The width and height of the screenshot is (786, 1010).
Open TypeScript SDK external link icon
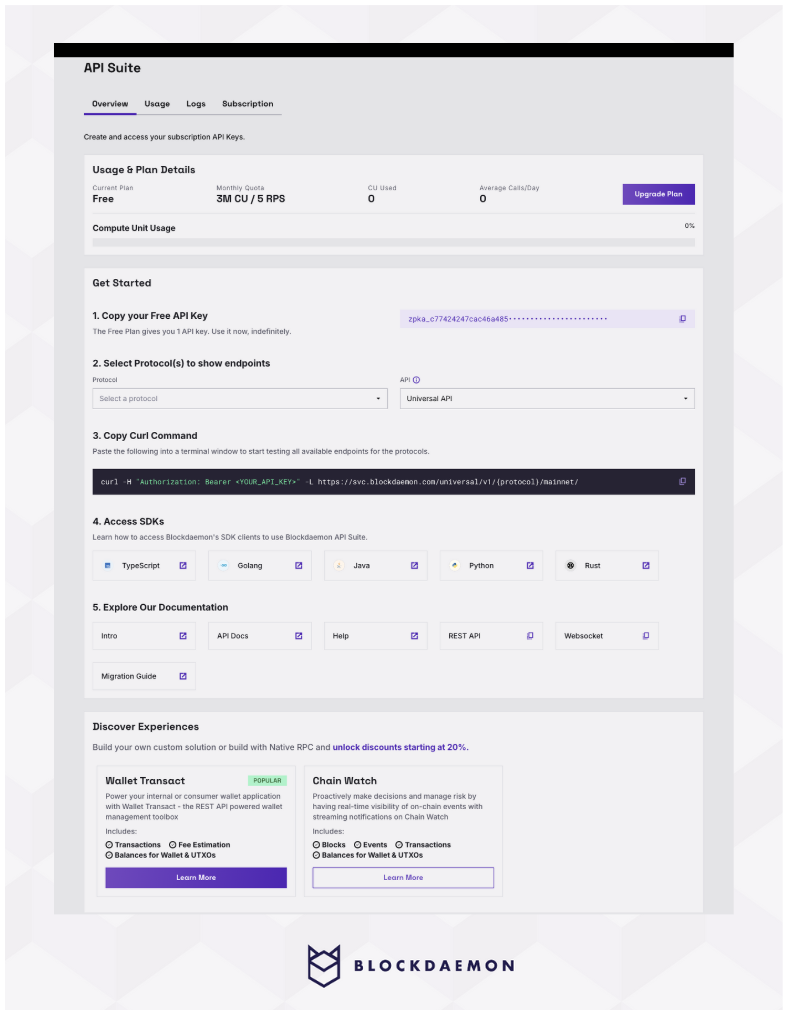tap(183, 566)
